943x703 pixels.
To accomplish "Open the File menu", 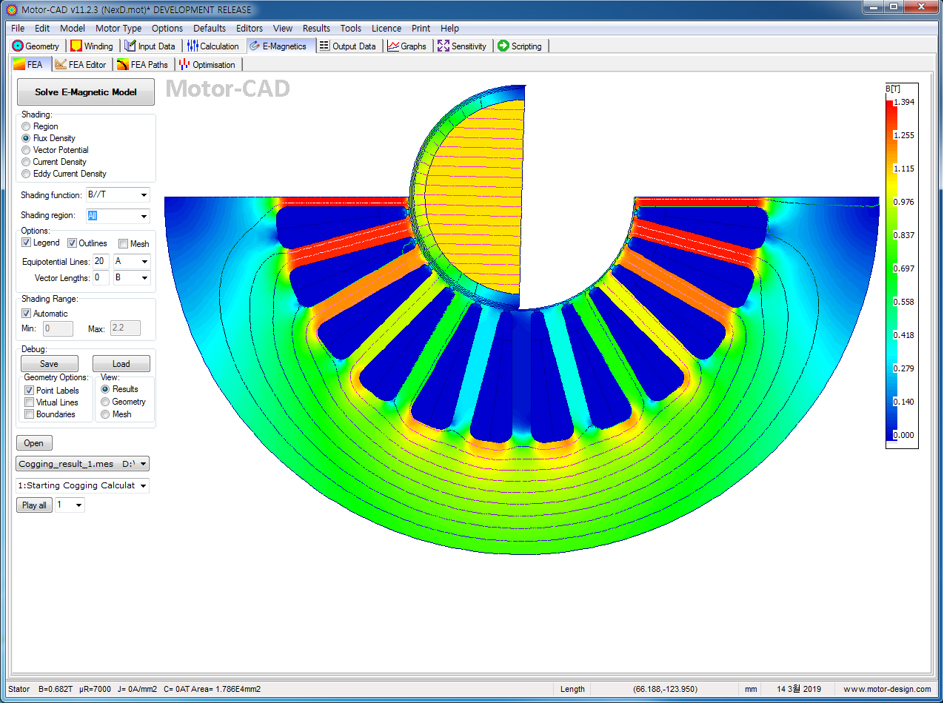I will click(18, 28).
